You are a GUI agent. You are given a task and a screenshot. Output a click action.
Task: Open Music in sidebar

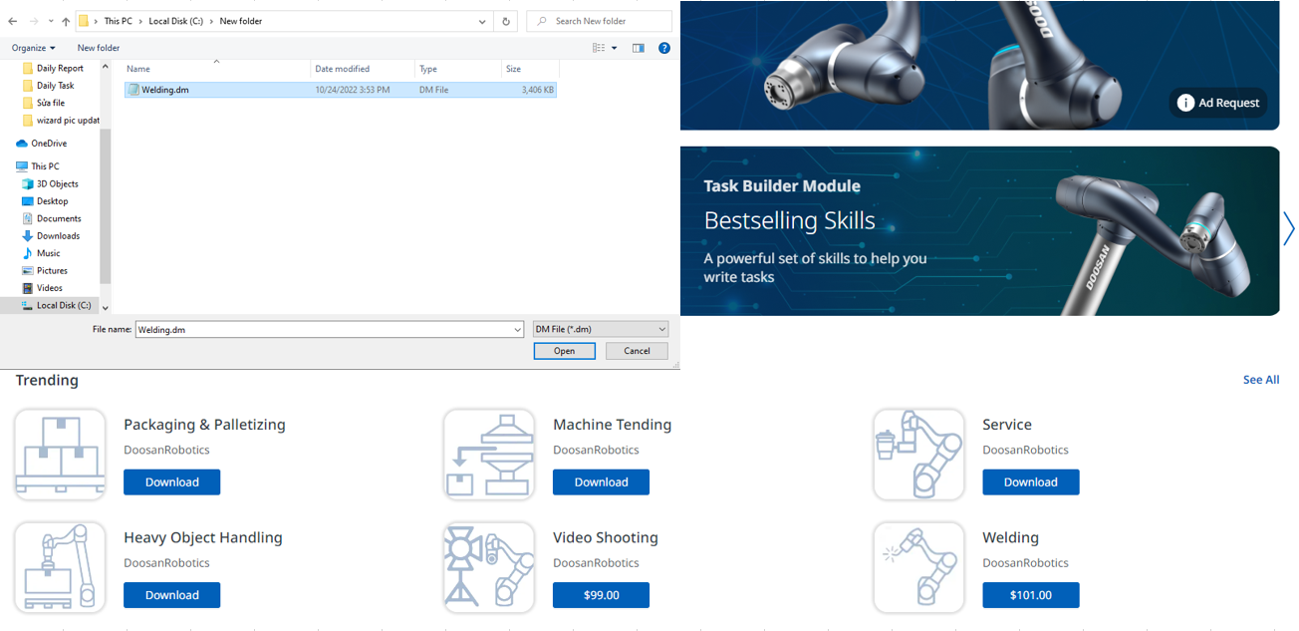(48, 253)
